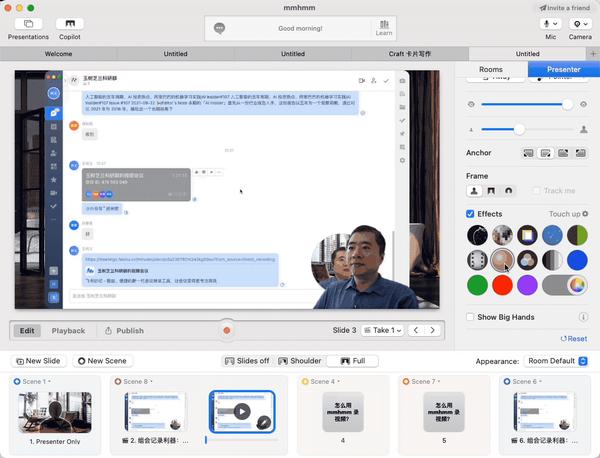Choose the rectangle Frame shape
This screenshot has width=600, height=458.
click(491, 191)
